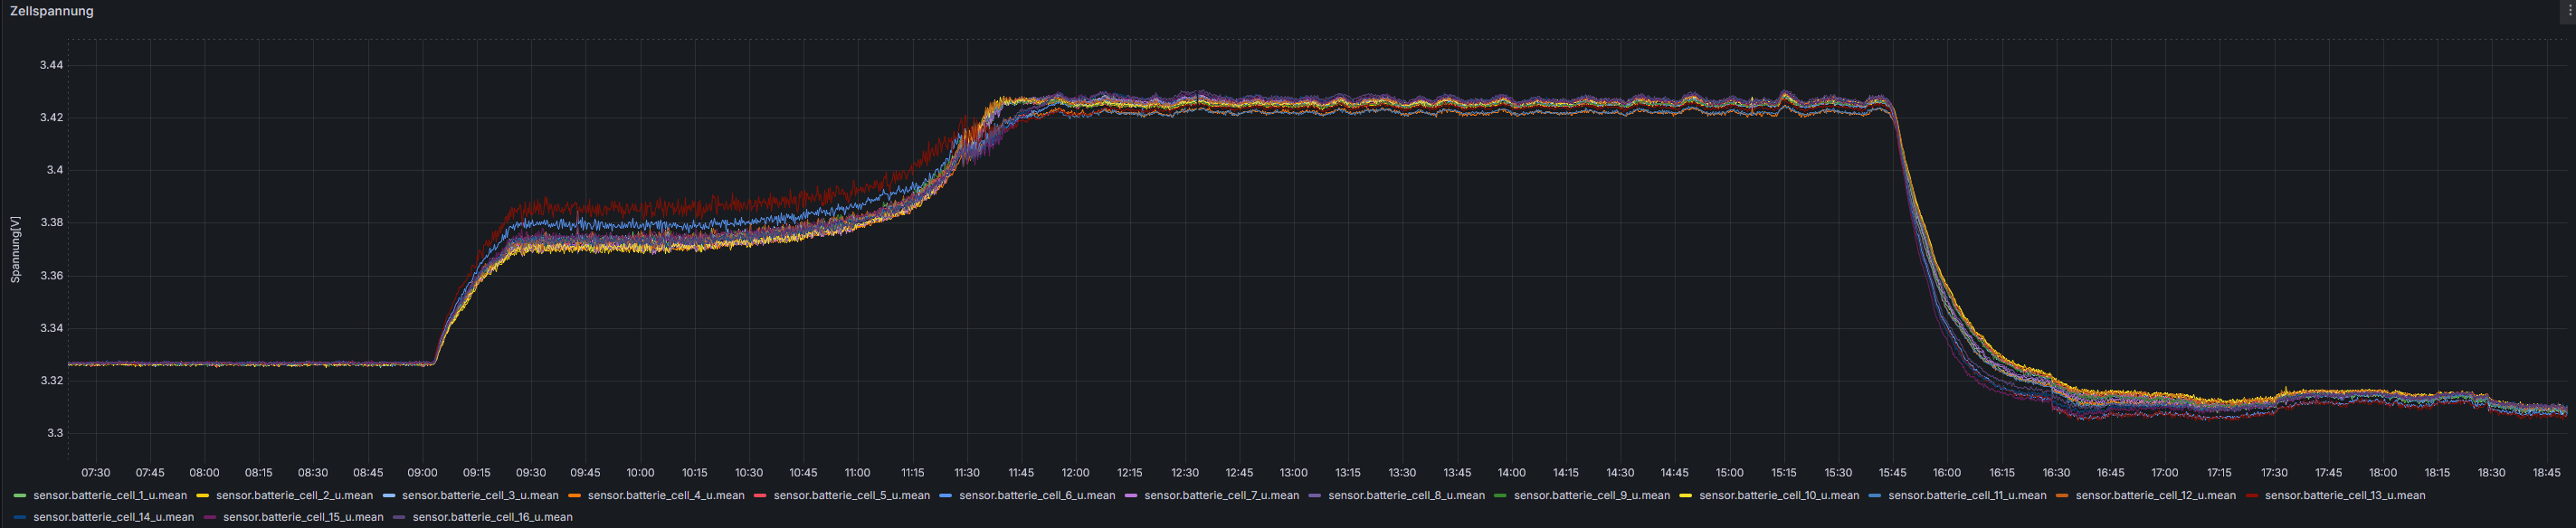This screenshot has width=2576, height=528.
Task: Isolate sensor.batterie_cell_13_u.mean via legend label
Action: point(2344,495)
